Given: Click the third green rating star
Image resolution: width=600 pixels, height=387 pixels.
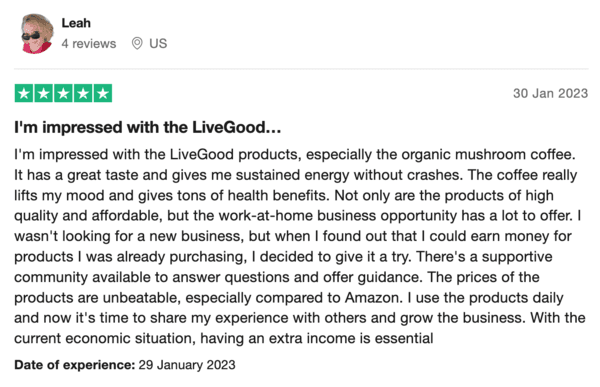Looking at the screenshot, I should 64,93.
